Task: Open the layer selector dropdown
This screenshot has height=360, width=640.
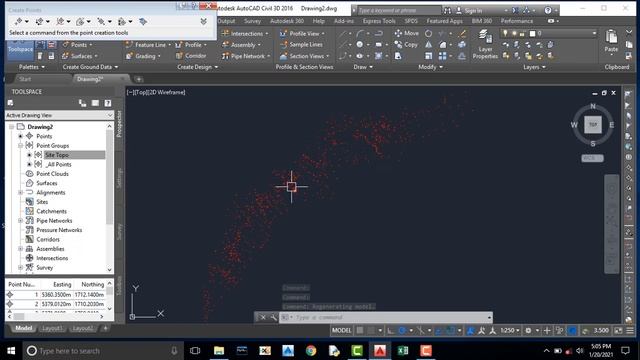Action: 549,33
